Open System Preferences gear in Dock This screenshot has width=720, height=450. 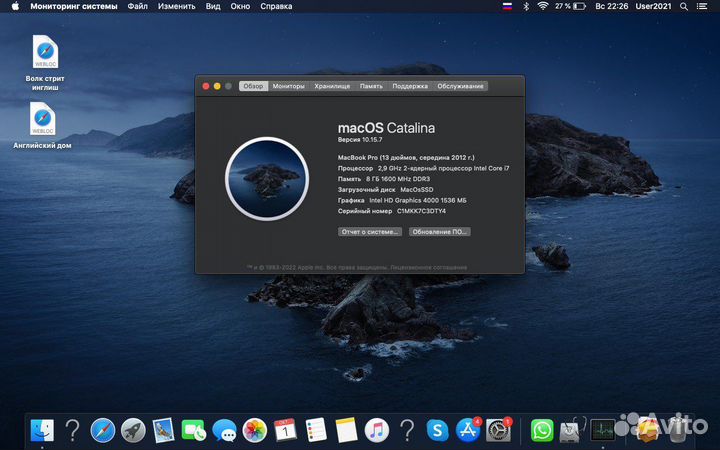(499, 430)
